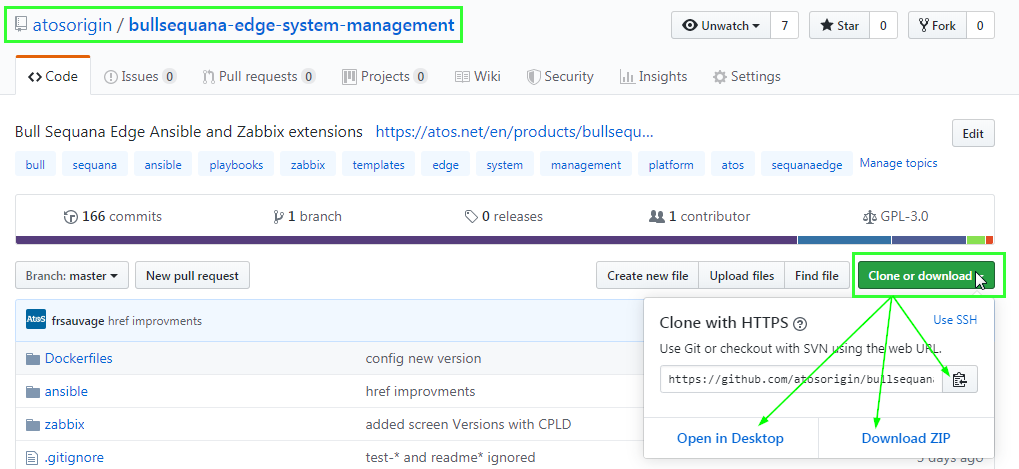
Task: Fork the repository
Action: pos(937,26)
